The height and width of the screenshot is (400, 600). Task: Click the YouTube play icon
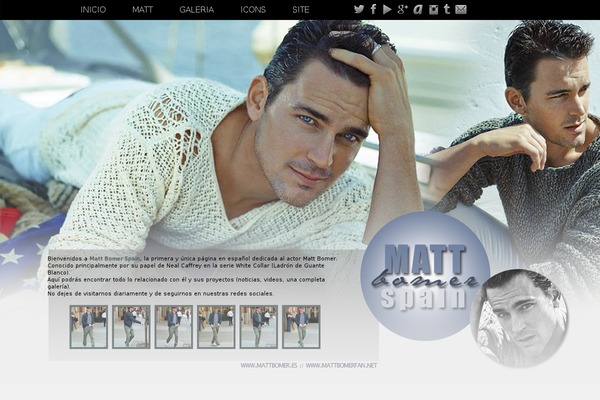[387, 10]
